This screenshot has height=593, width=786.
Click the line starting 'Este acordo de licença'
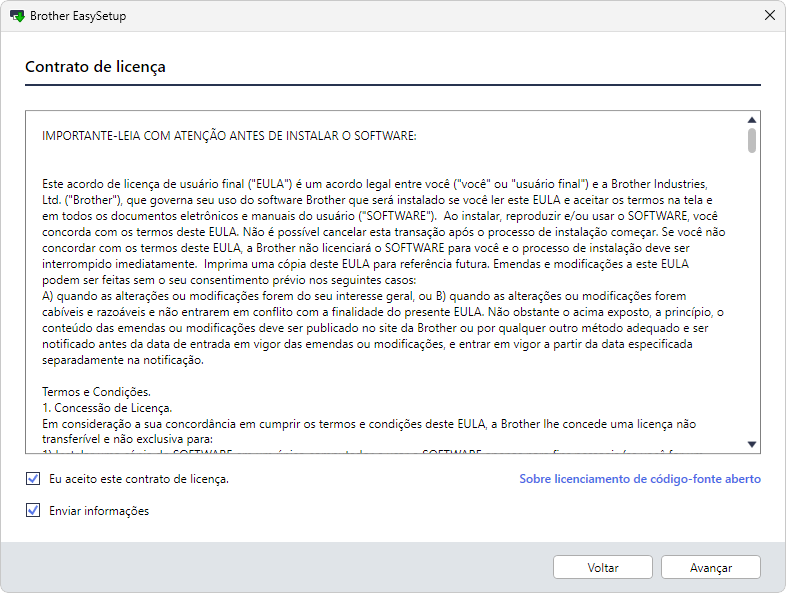(x=374, y=184)
